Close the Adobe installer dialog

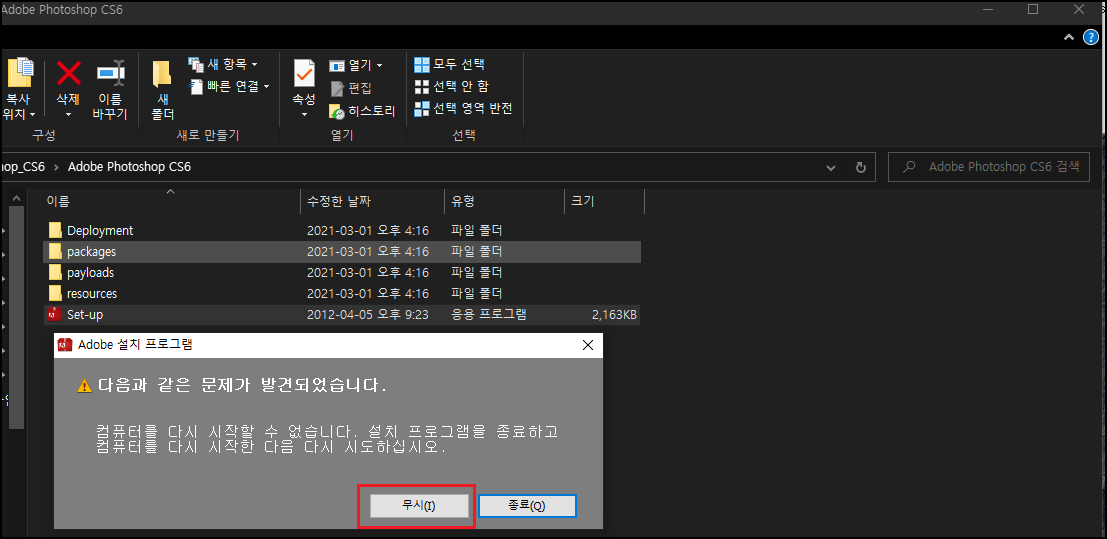click(587, 345)
